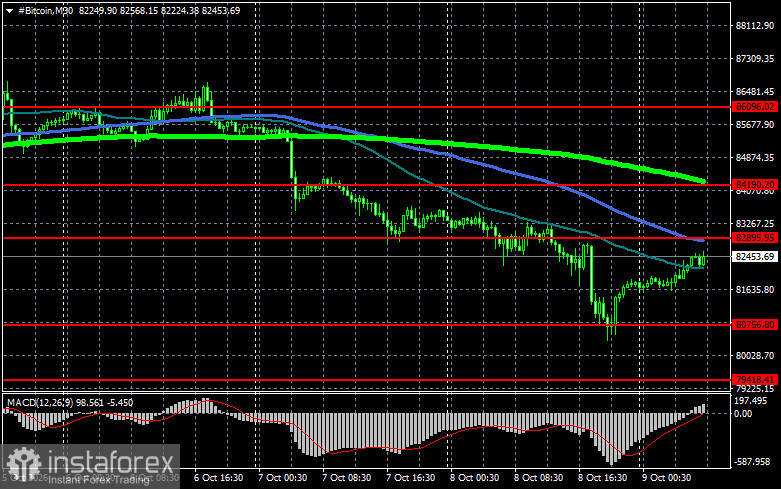
Task: Click the 6 Oct 16:30 time label
Action: pyautogui.click(x=219, y=478)
